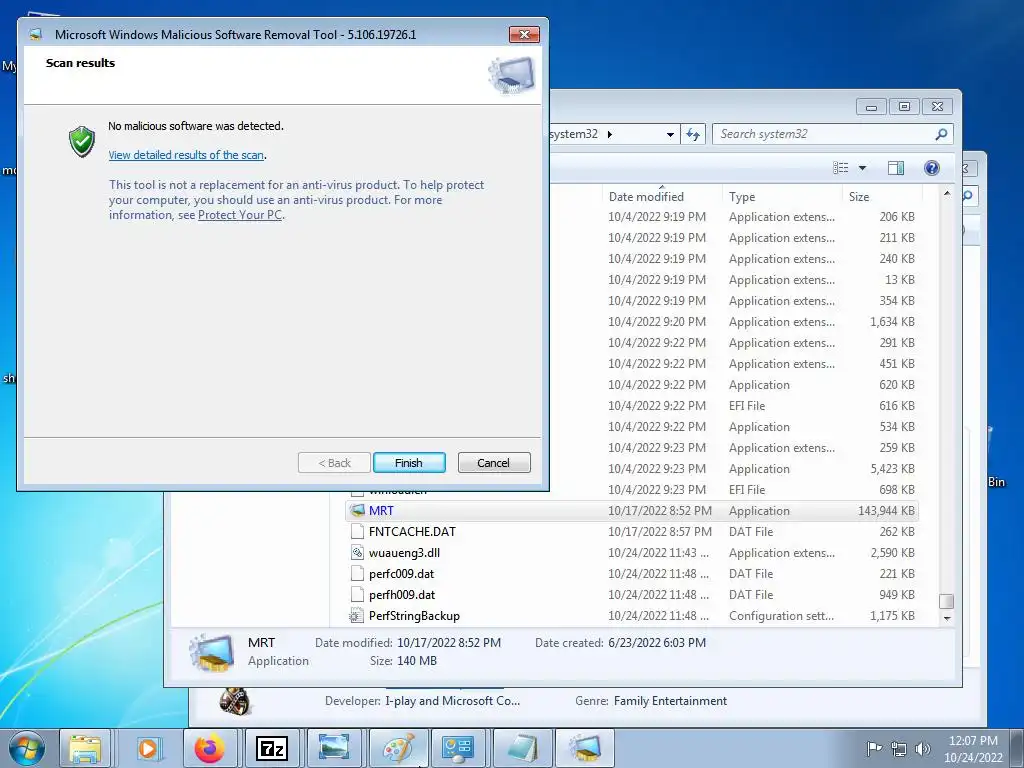Open Windows Explorer from taskbar
This screenshot has height=768, width=1024.
[x=86, y=748]
